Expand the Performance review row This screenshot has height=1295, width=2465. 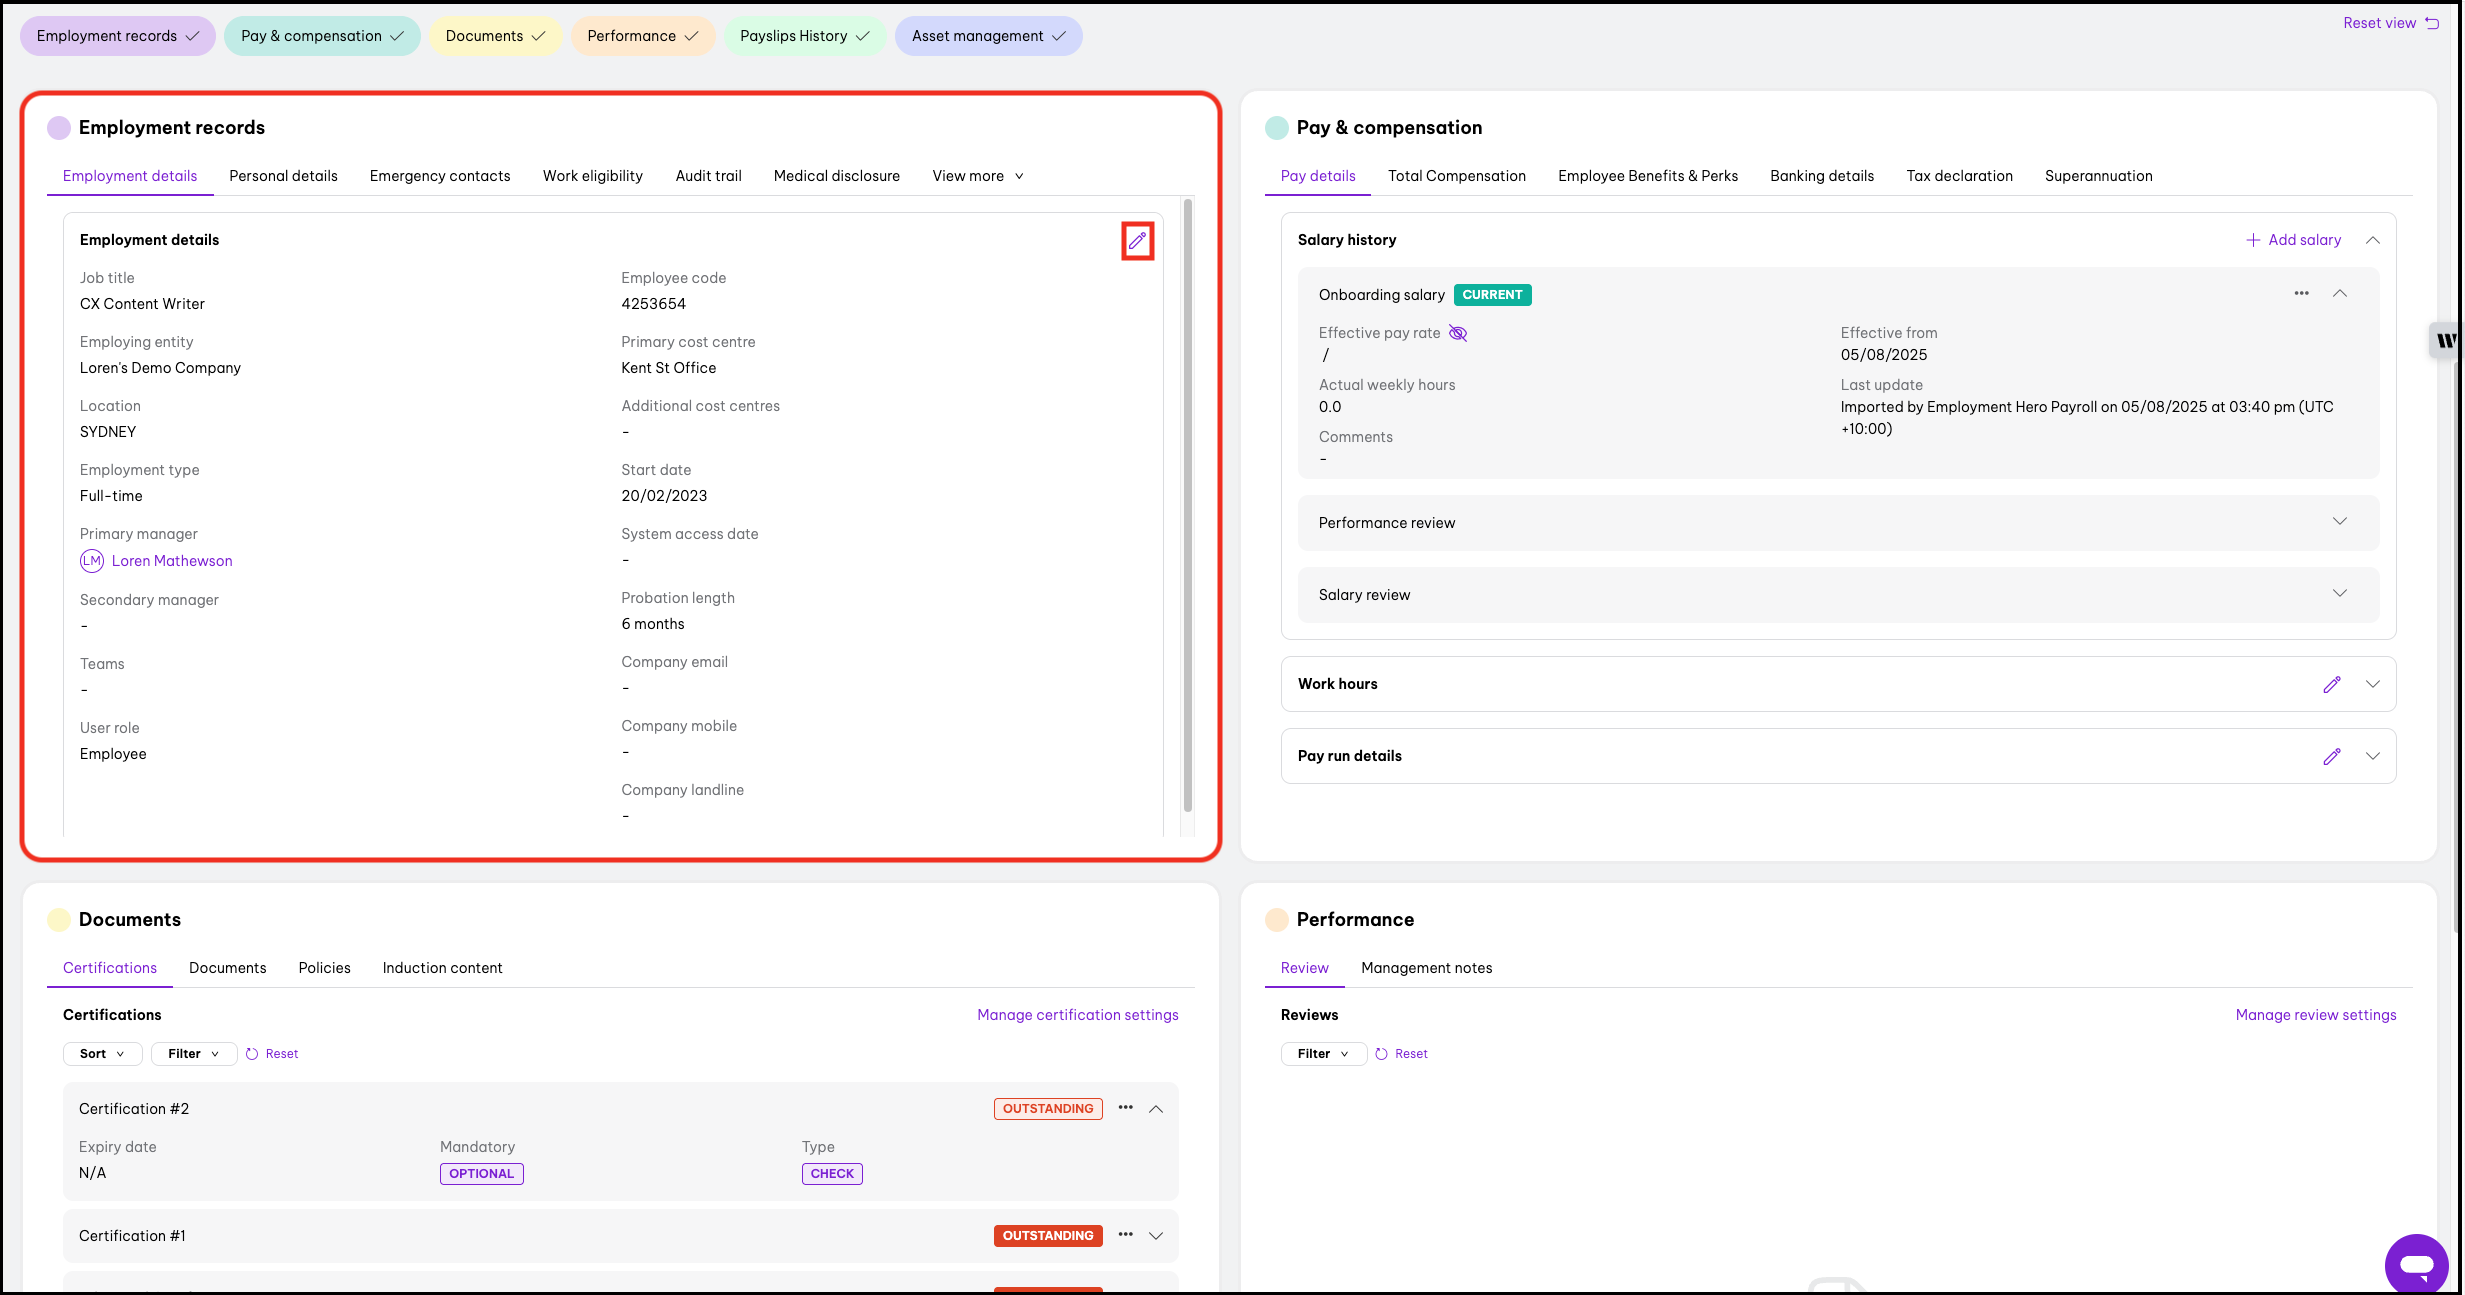pyautogui.click(x=2339, y=522)
